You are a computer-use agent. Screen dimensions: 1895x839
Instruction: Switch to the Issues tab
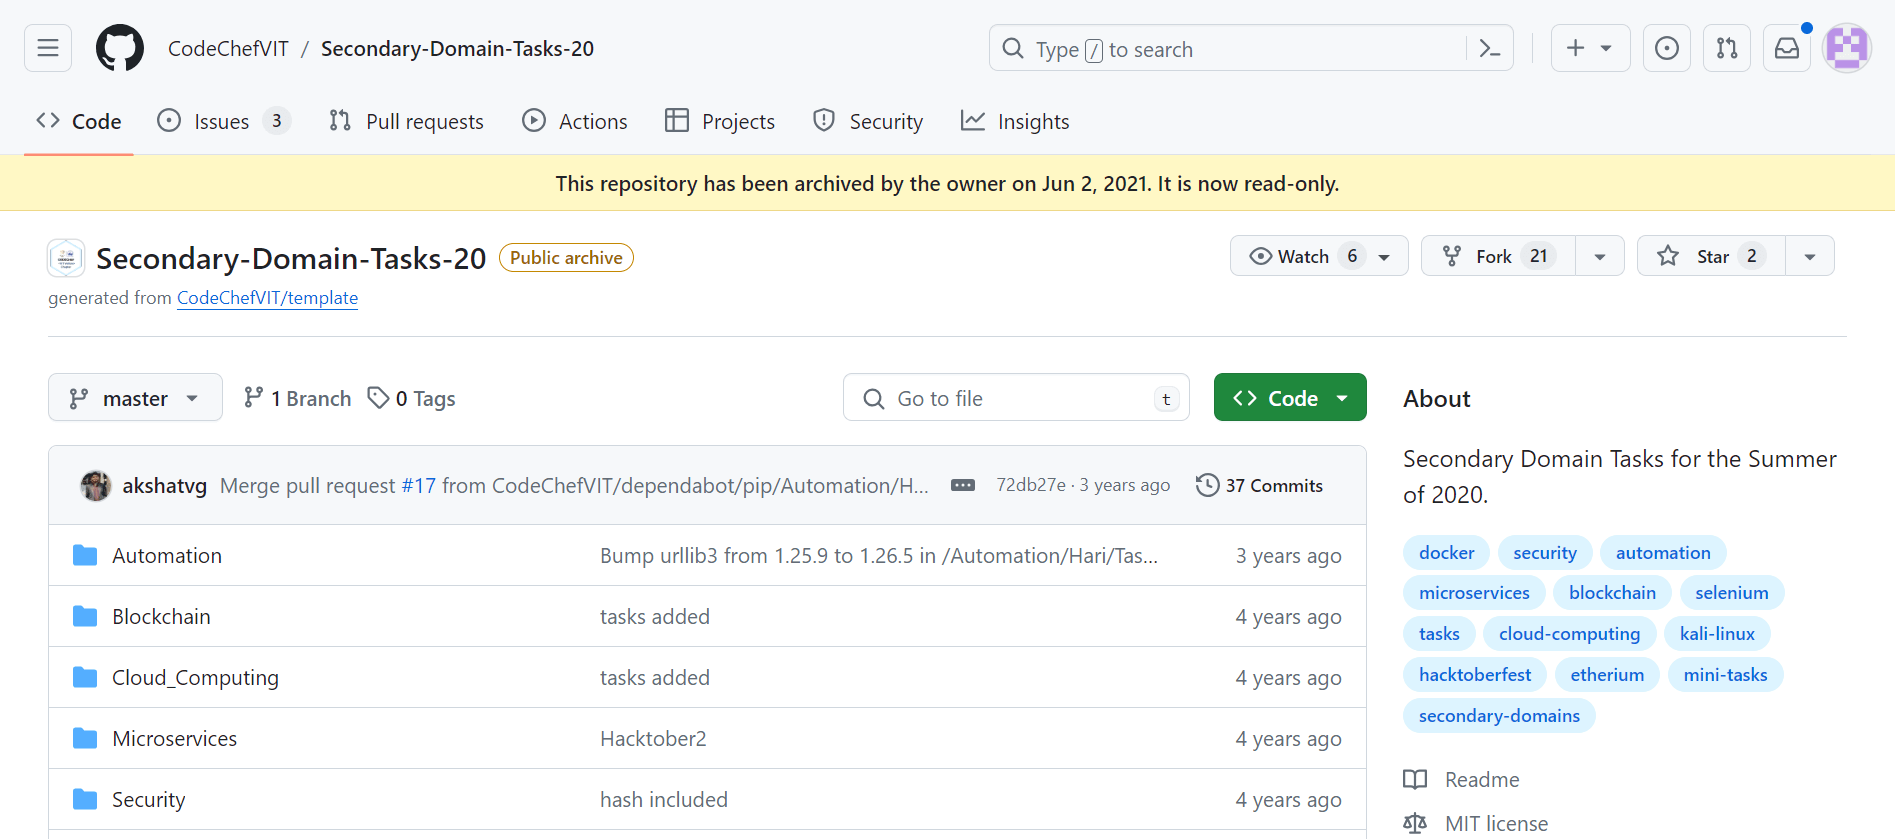tap(222, 121)
